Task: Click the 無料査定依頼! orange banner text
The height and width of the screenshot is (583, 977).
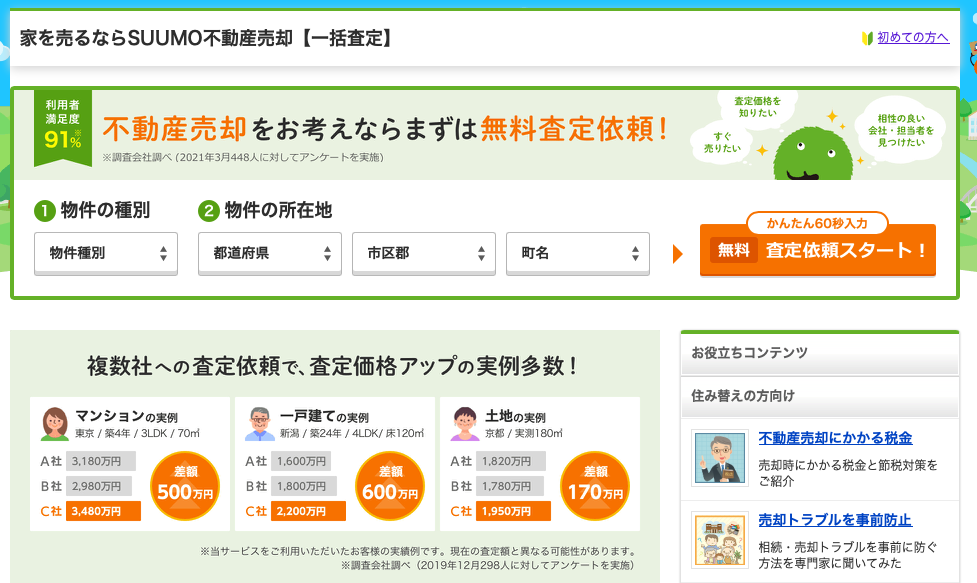Action: 573,129
